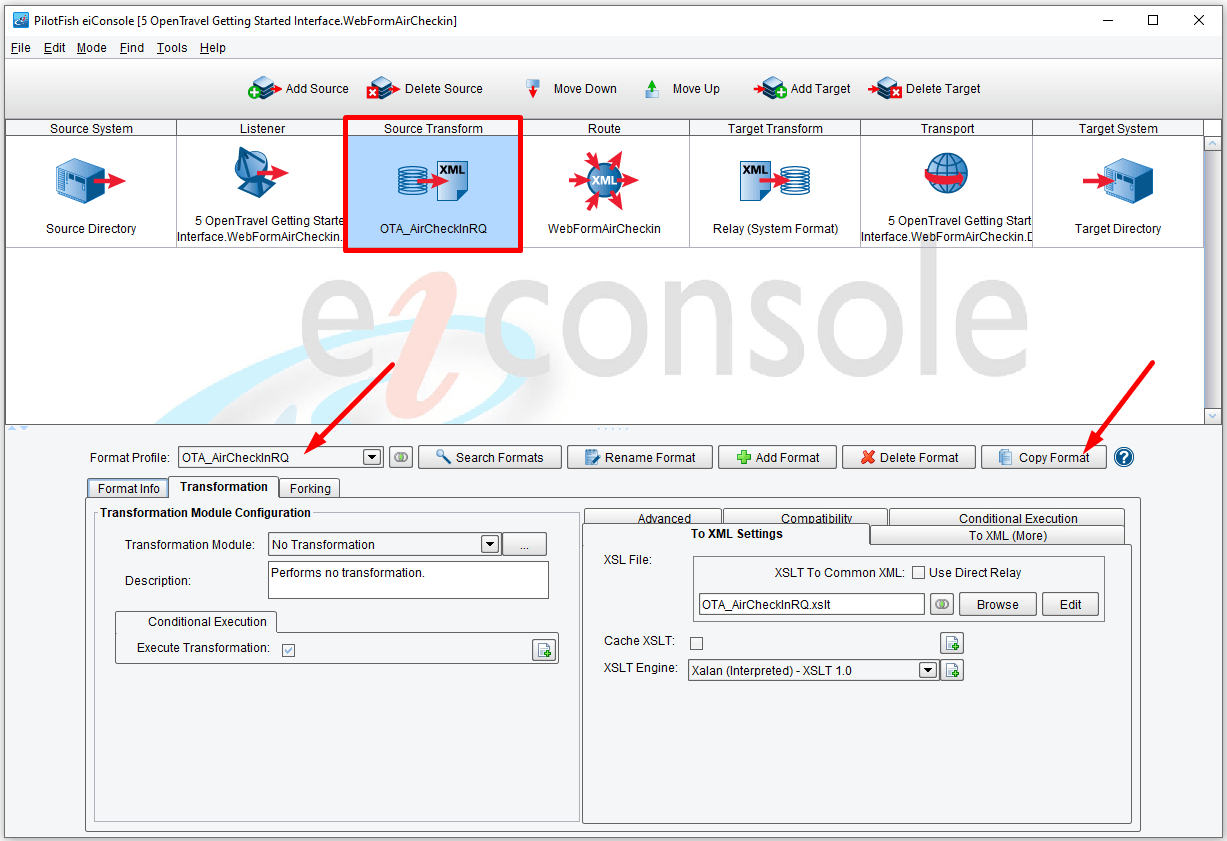The image size is (1227, 841).
Task: Click the Edit button for XSL file
Action: pos(1070,604)
